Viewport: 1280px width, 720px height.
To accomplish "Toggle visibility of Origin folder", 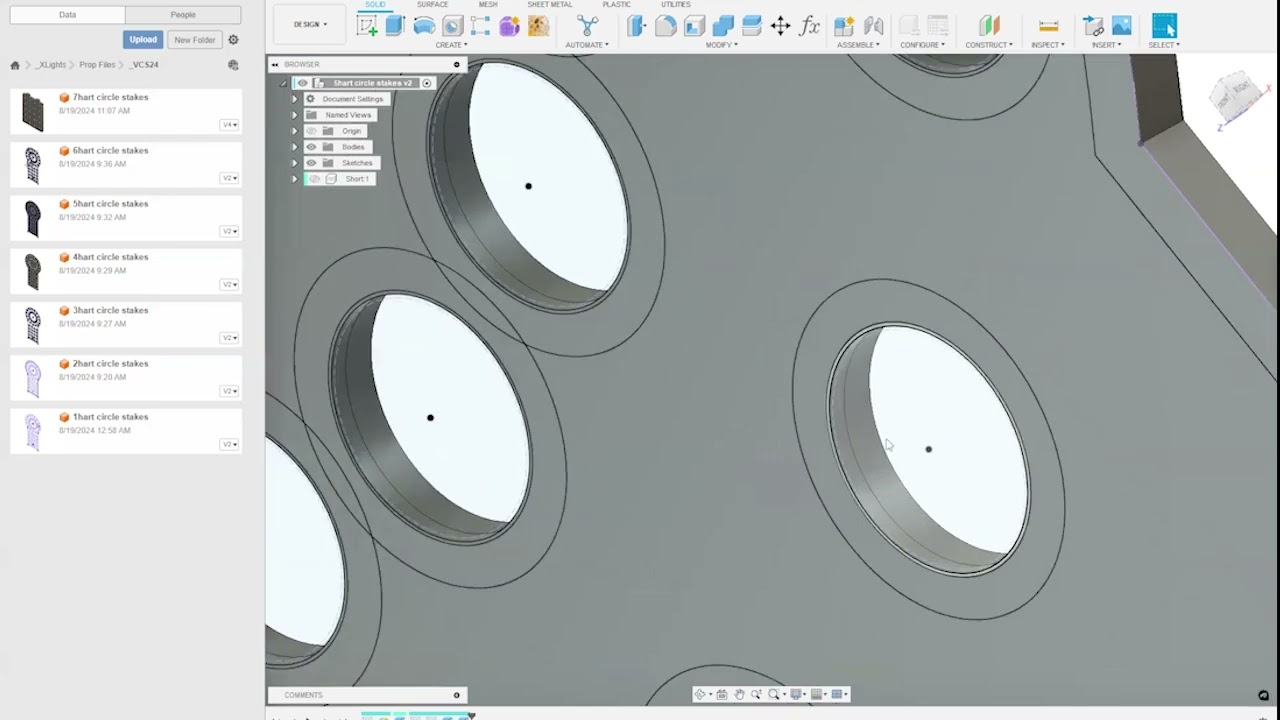I will point(311,131).
